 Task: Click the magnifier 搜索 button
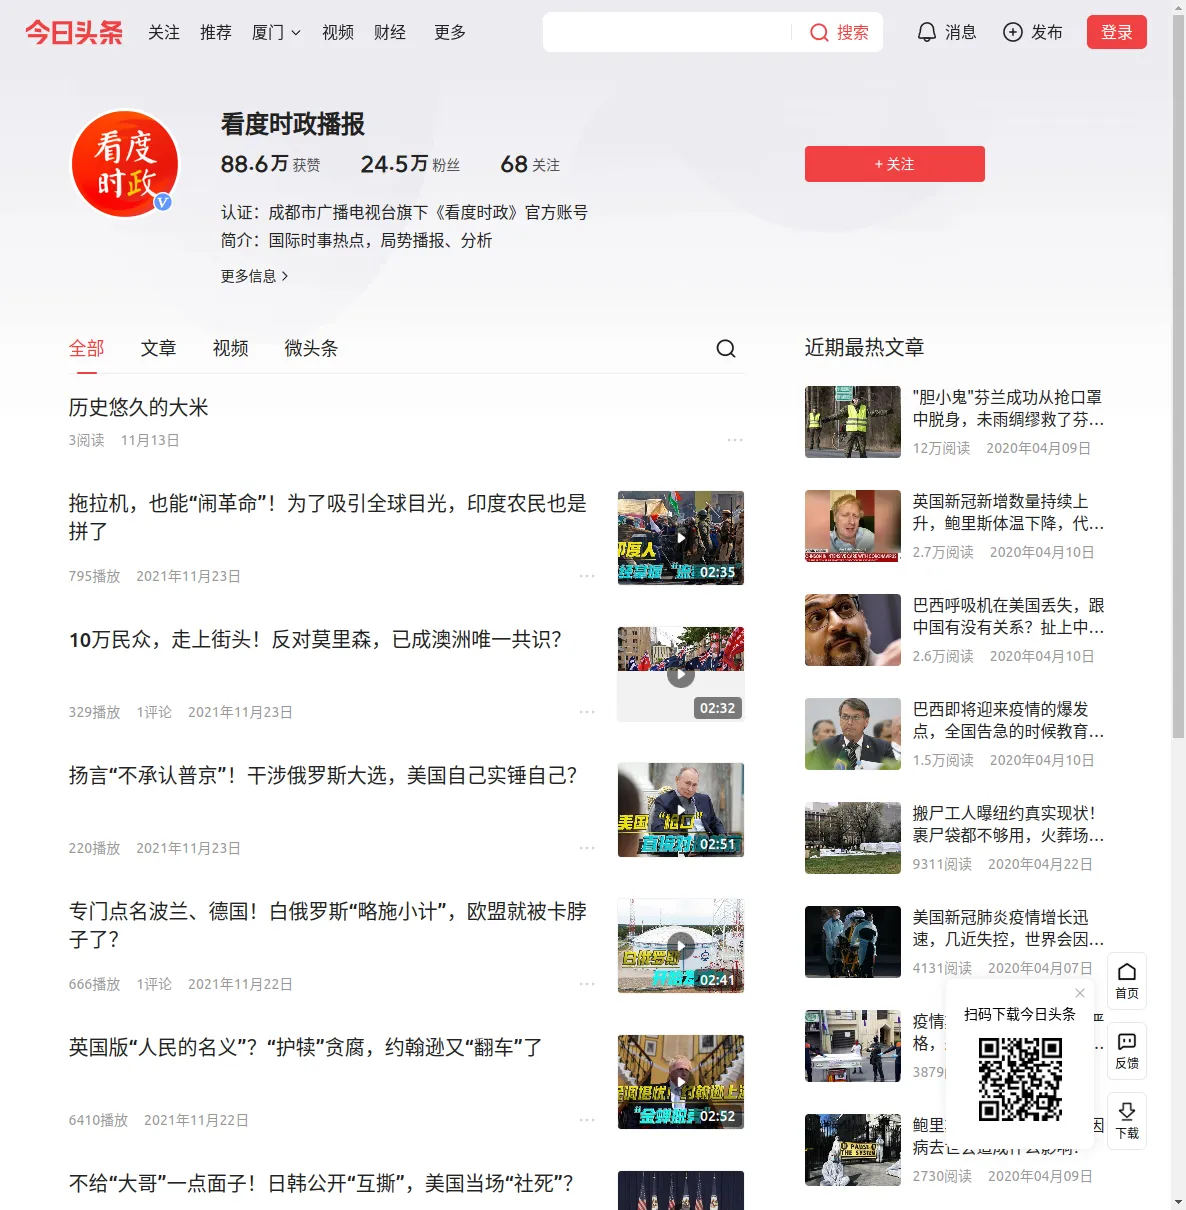(839, 32)
